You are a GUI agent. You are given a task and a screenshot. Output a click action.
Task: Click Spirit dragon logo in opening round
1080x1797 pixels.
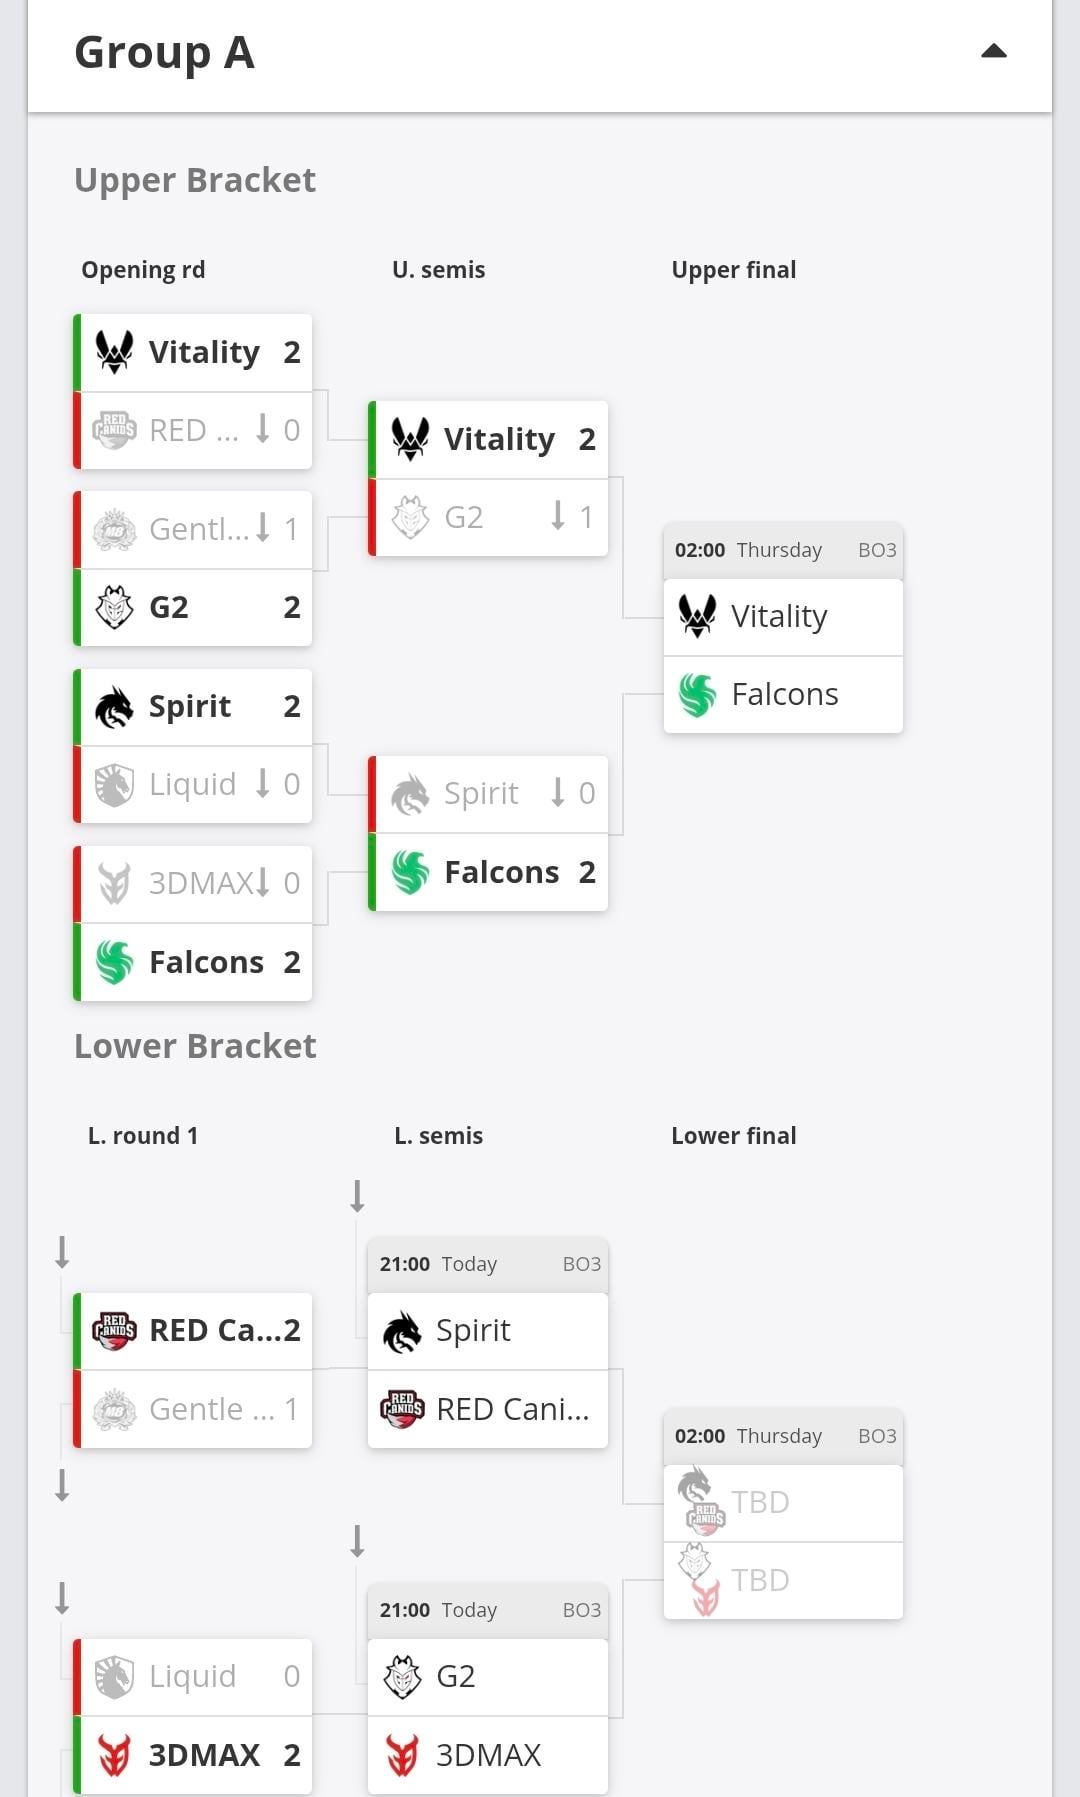point(114,707)
